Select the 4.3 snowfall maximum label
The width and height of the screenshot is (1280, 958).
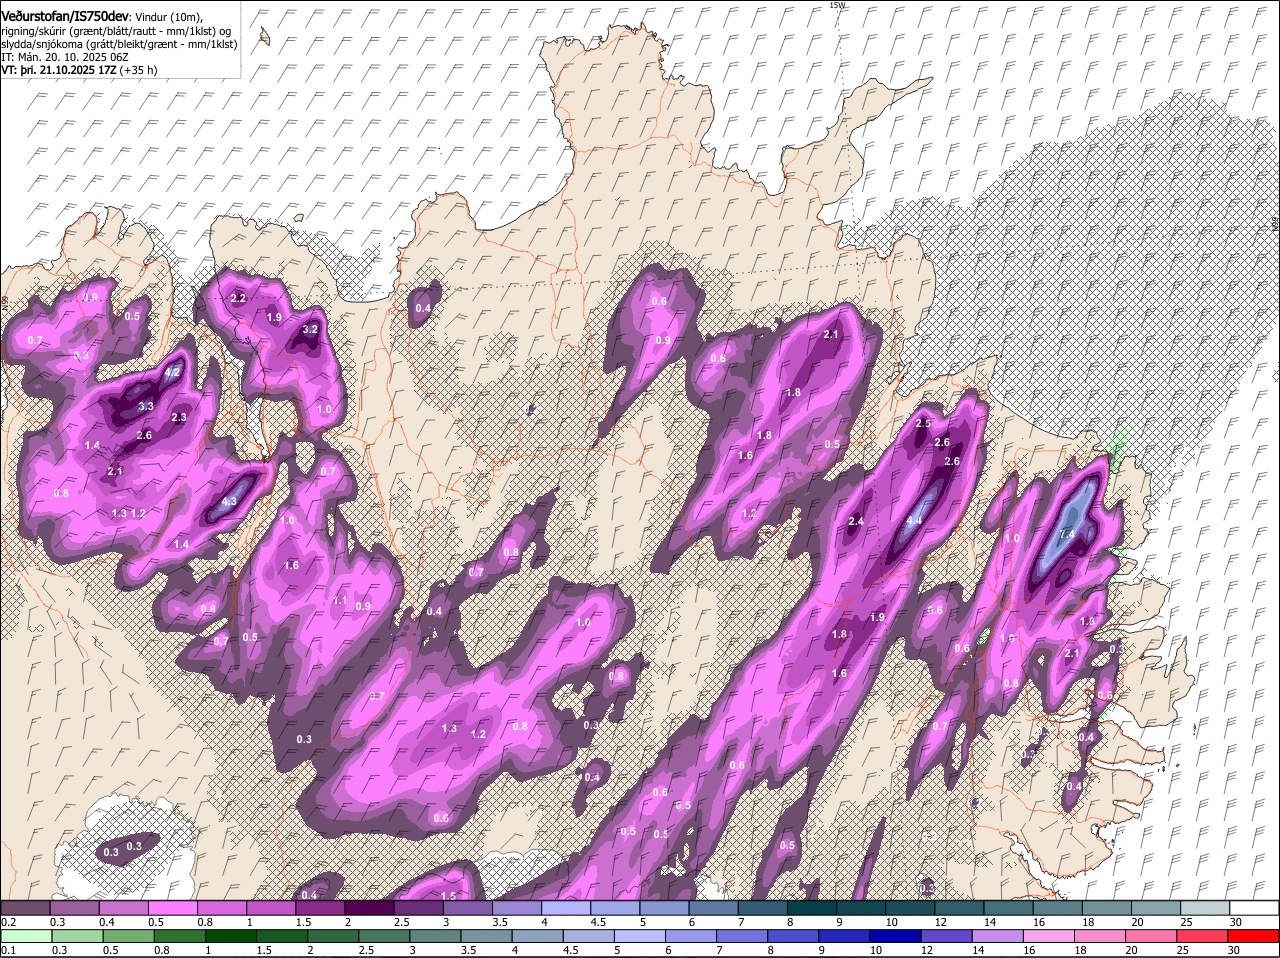(229, 502)
